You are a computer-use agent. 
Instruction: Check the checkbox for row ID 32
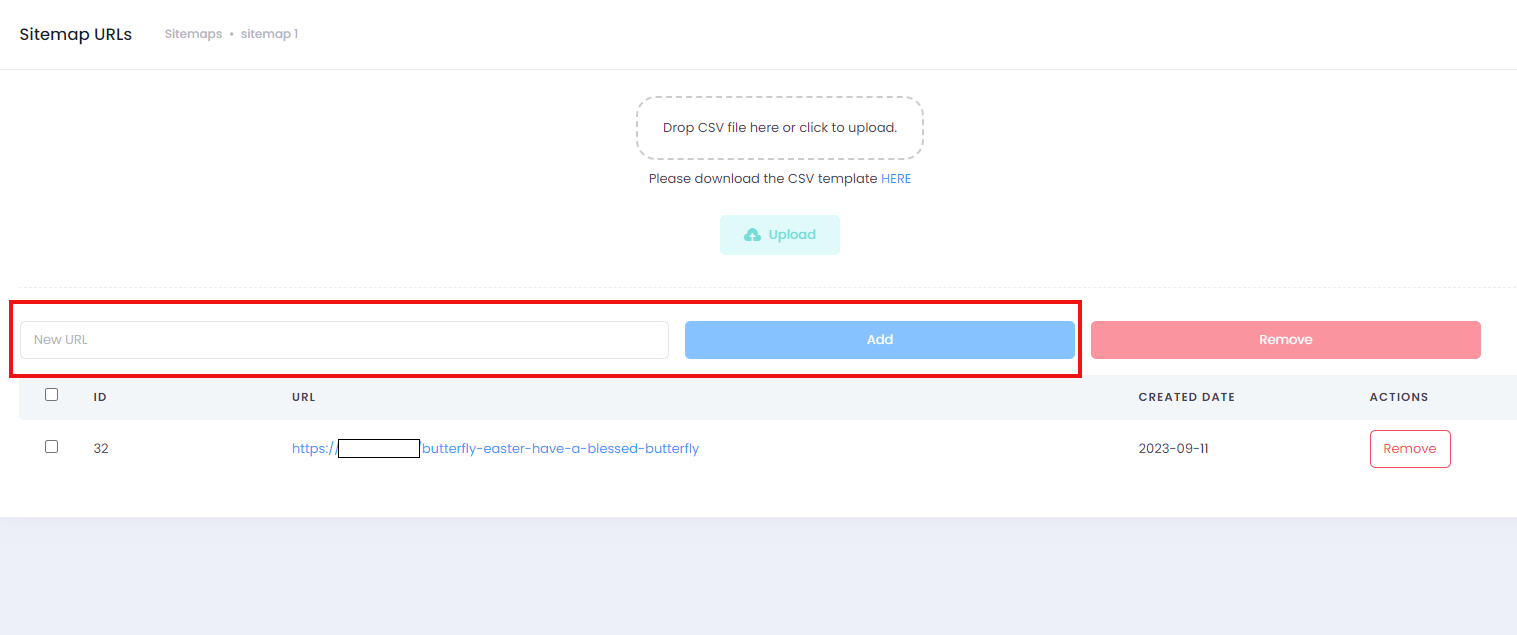point(52,447)
